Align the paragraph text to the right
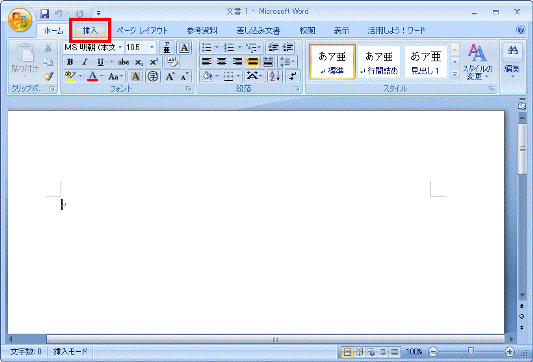Viewport: 533px width, 362px height. pos(237,62)
